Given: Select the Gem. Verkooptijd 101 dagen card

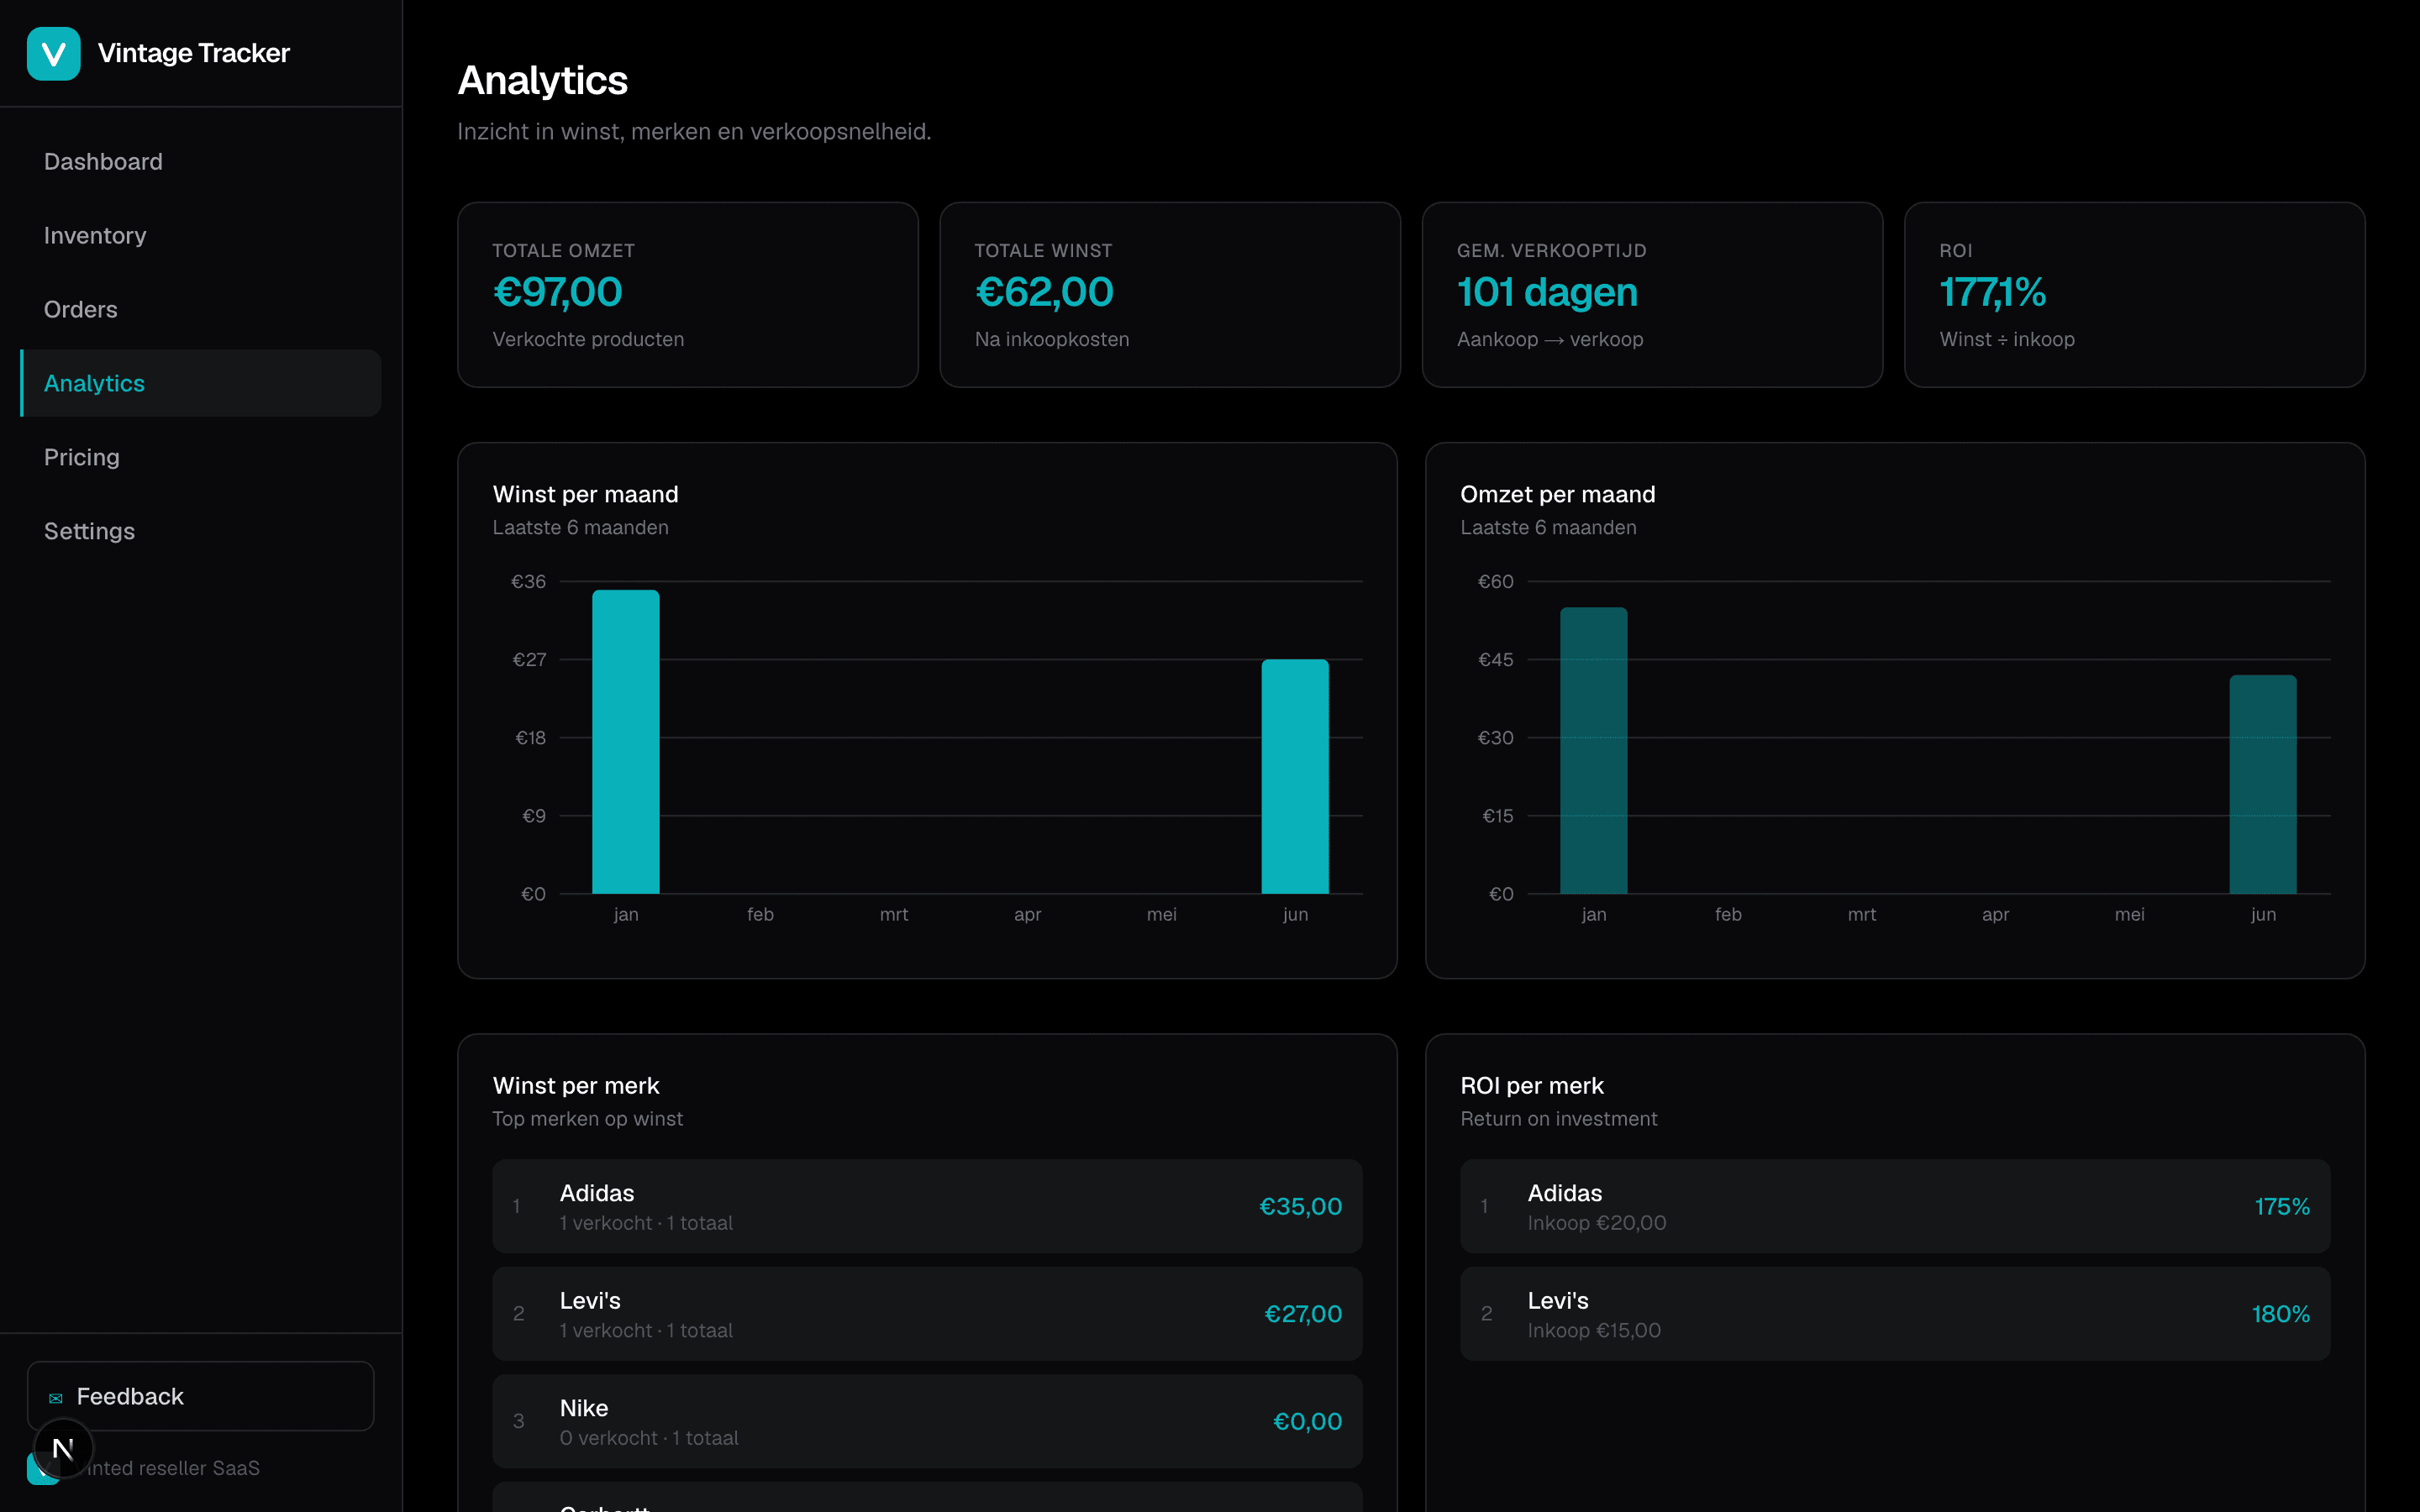Looking at the screenshot, I should click(x=1652, y=295).
